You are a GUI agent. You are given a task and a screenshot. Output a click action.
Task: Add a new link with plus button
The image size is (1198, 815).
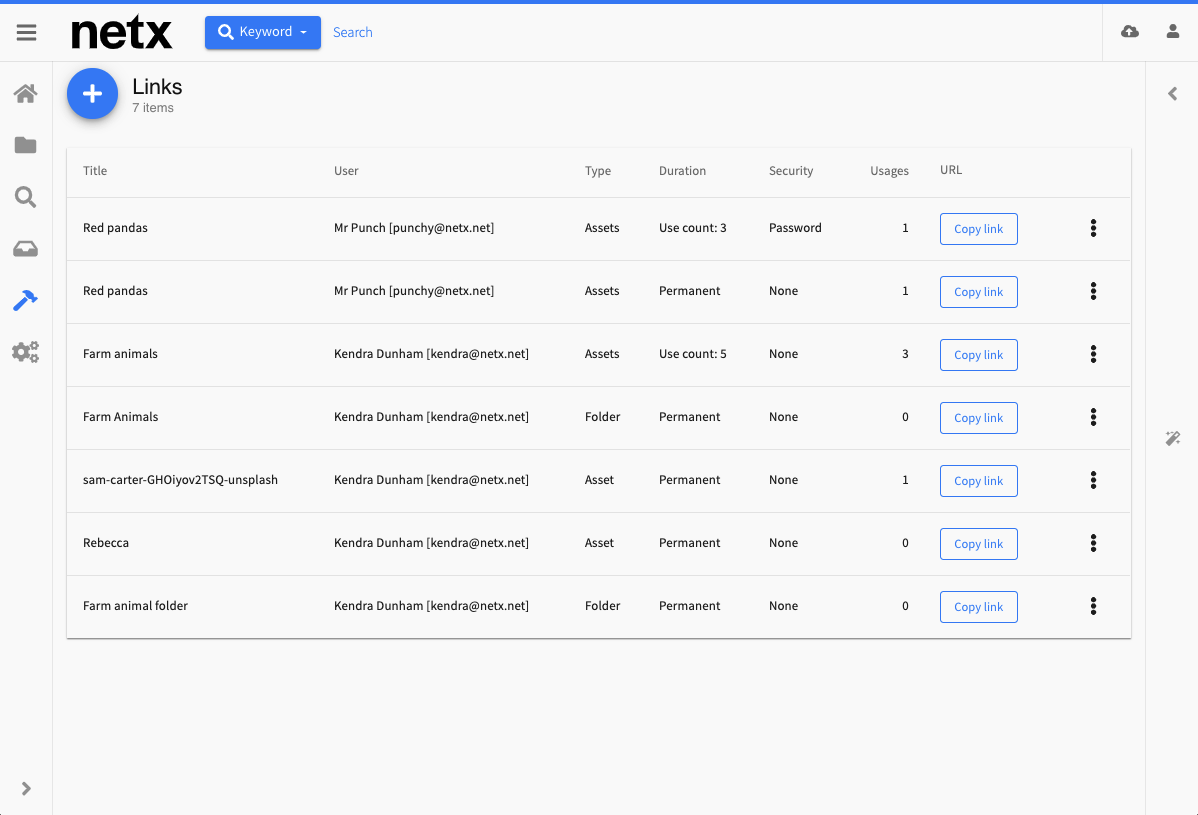point(92,94)
